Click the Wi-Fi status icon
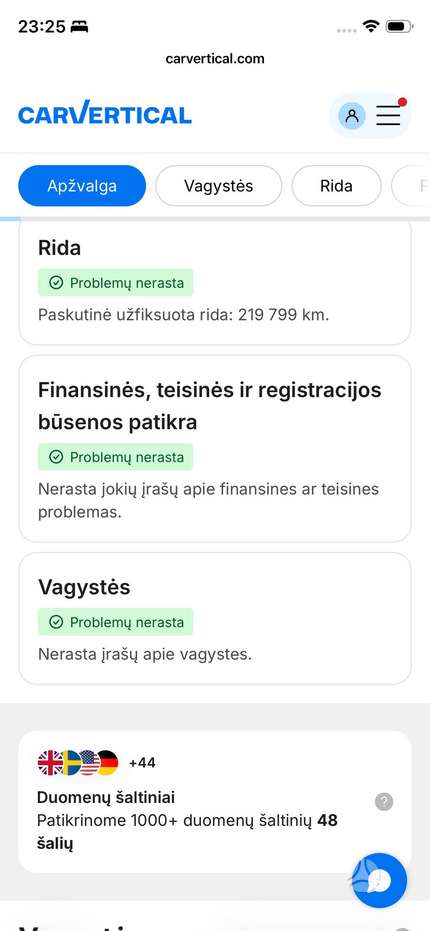Image resolution: width=430 pixels, height=931 pixels. (371, 26)
